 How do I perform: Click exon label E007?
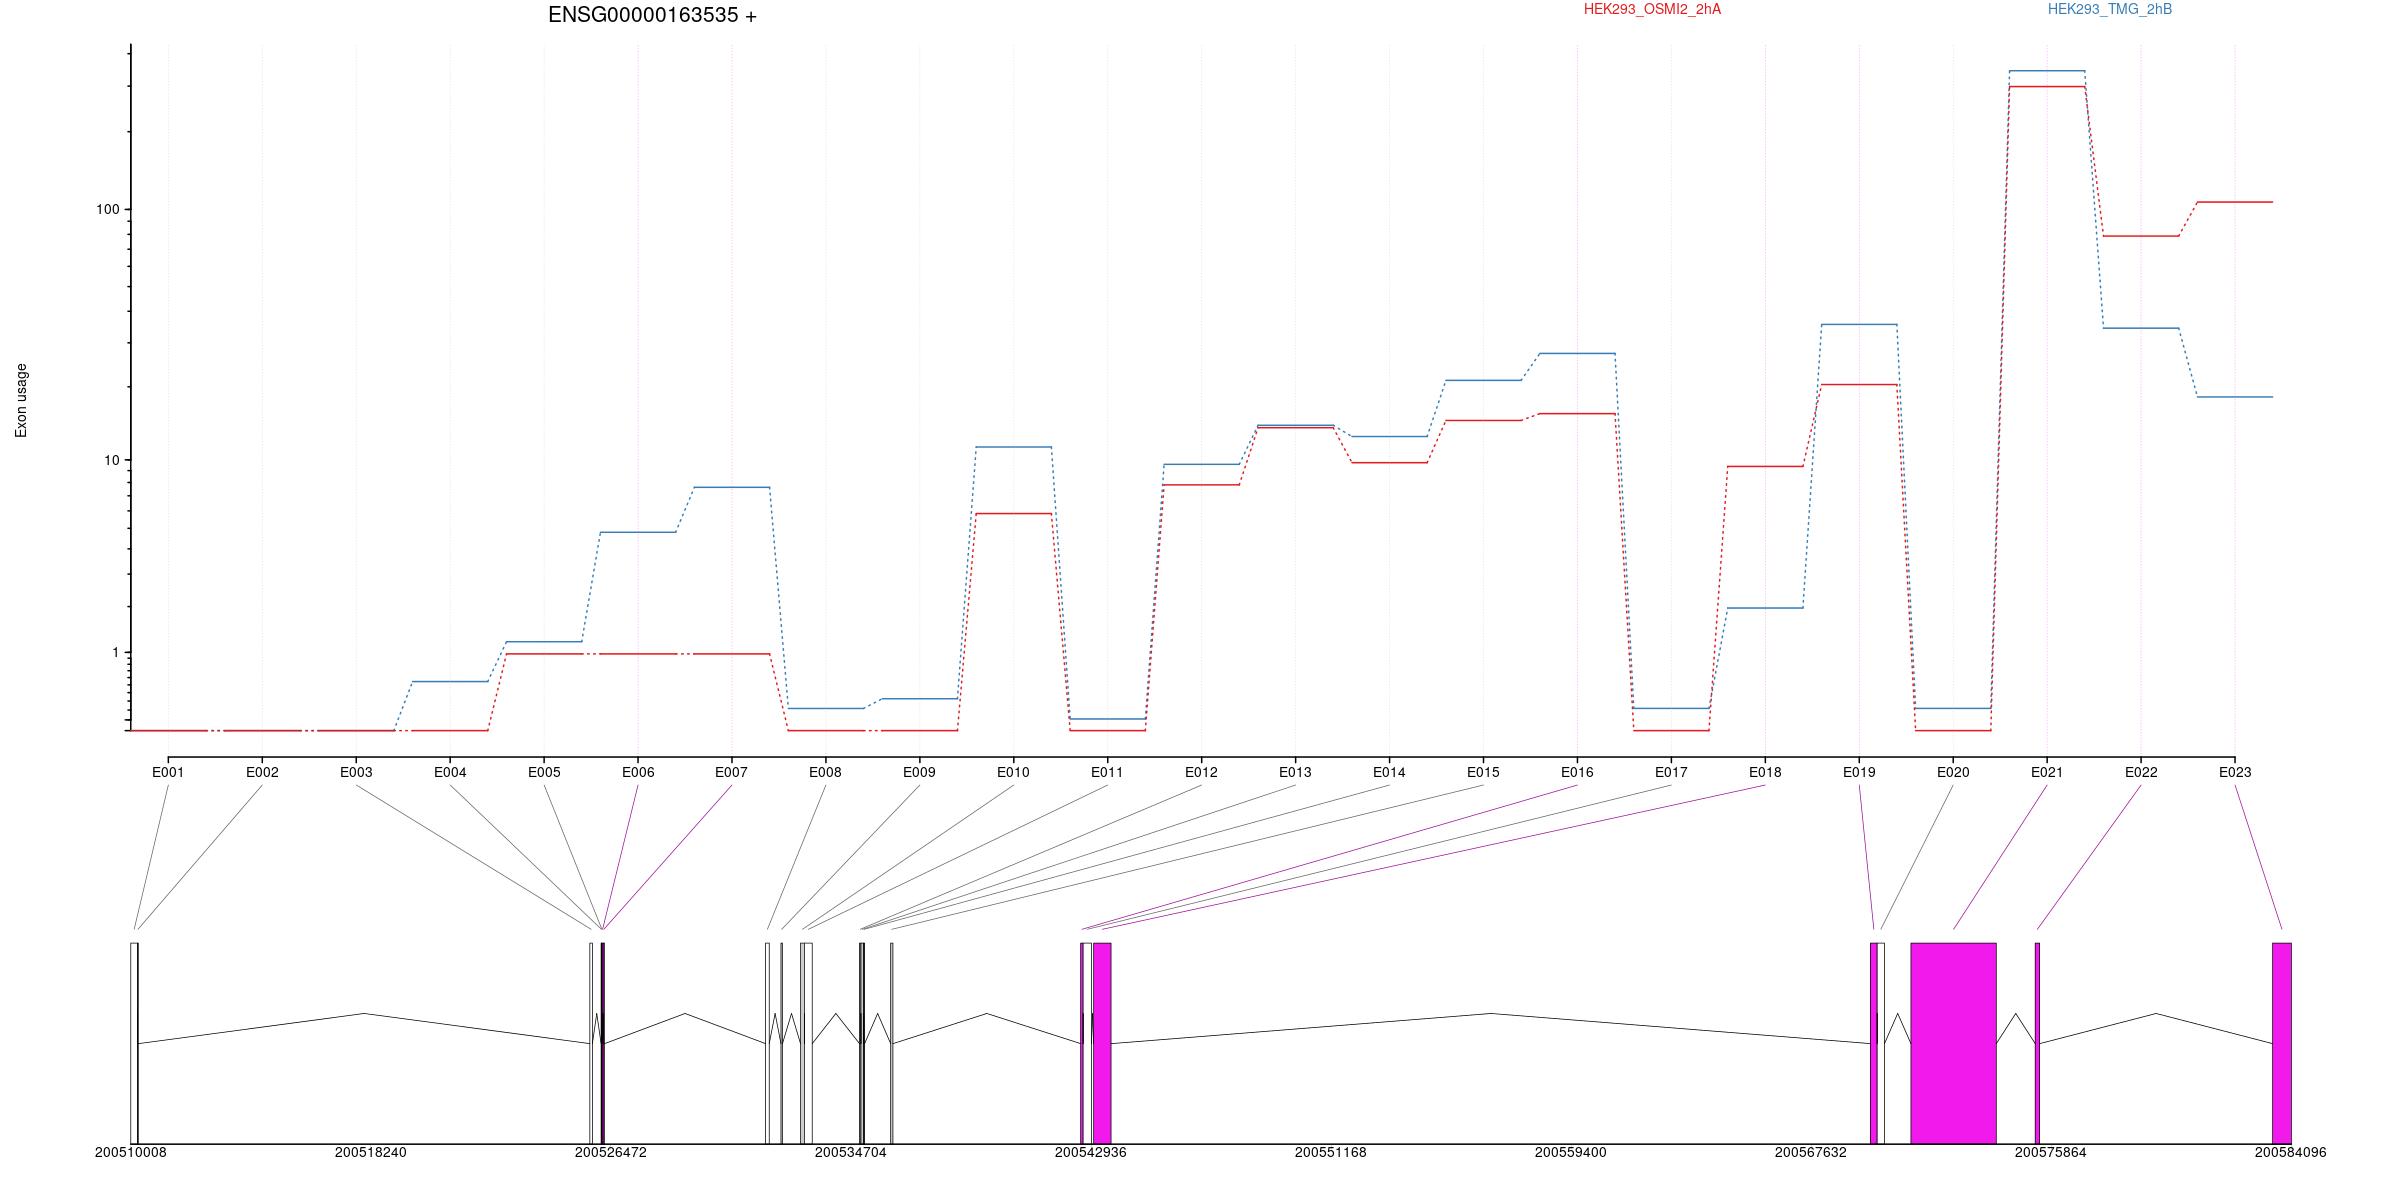coord(731,772)
